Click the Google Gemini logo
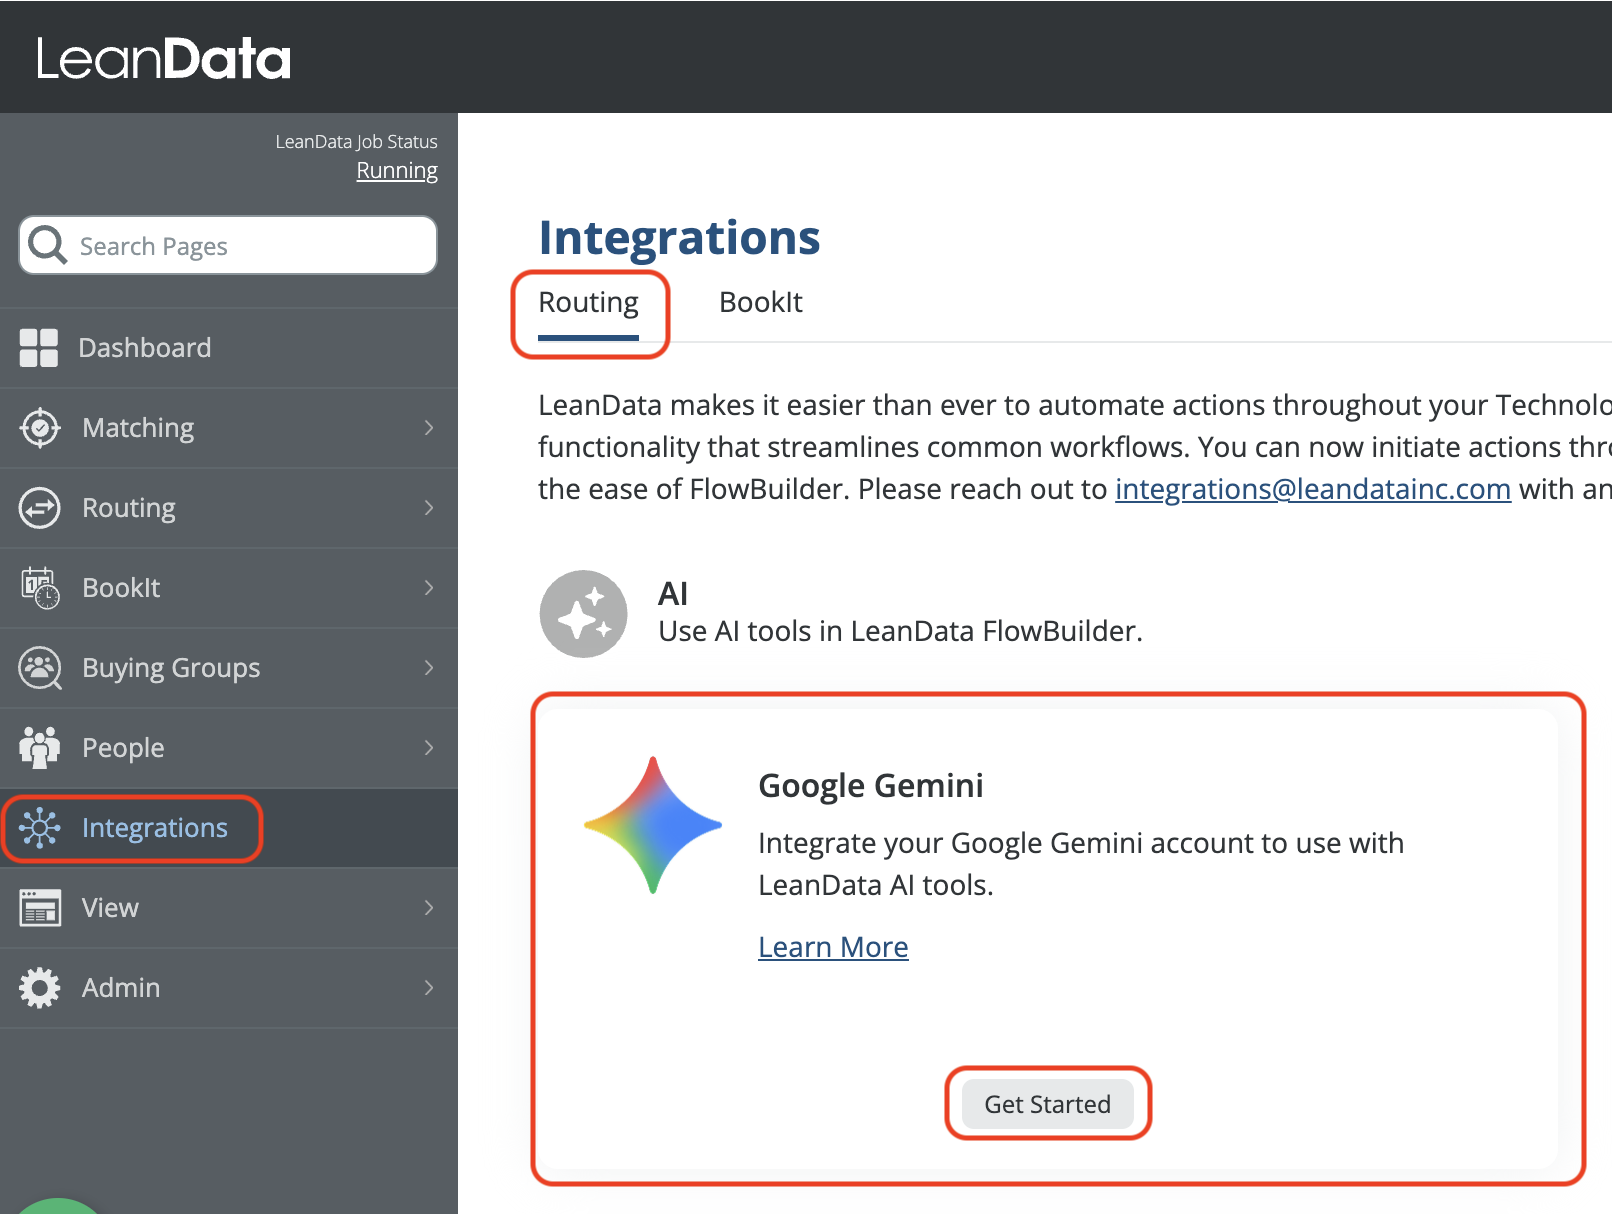The width and height of the screenshot is (1612, 1214). pyautogui.click(x=653, y=825)
